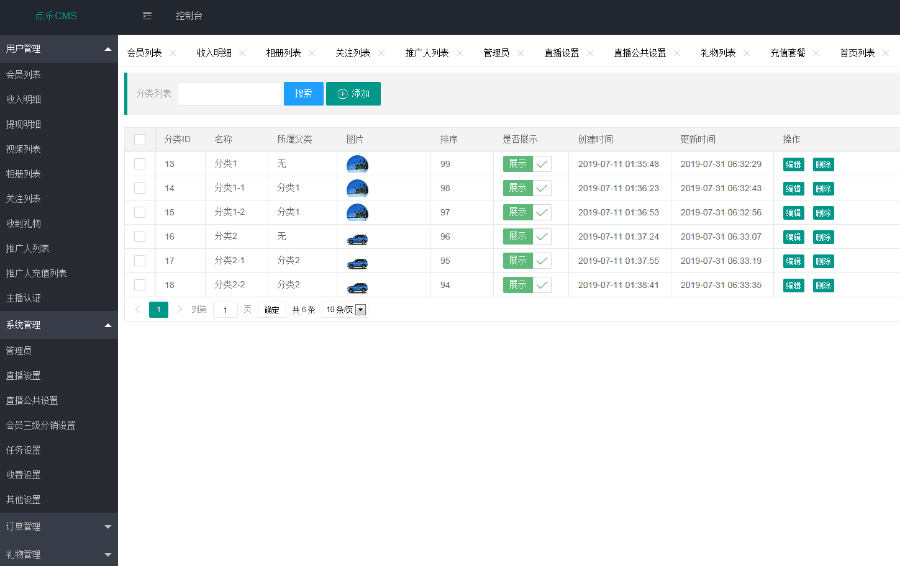Focus the jump-to-page number field
Image resolution: width=900 pixels, height=566 pixels.
coord(226,310)
